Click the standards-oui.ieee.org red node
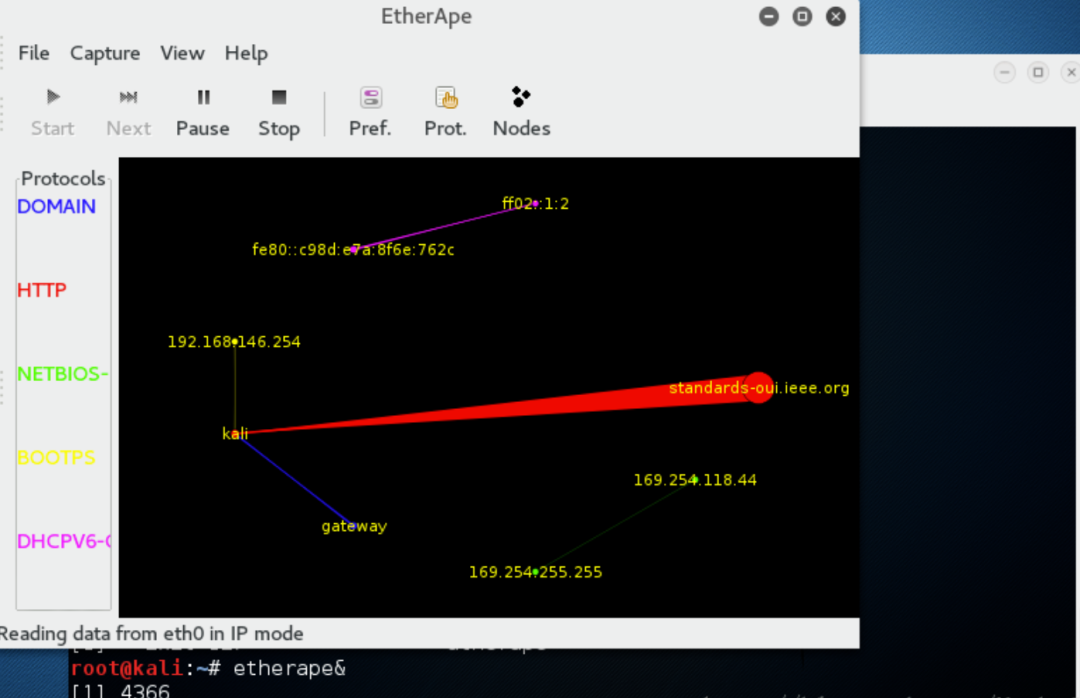This screenshot has height=698, width=1080. [x=759, y=388]
